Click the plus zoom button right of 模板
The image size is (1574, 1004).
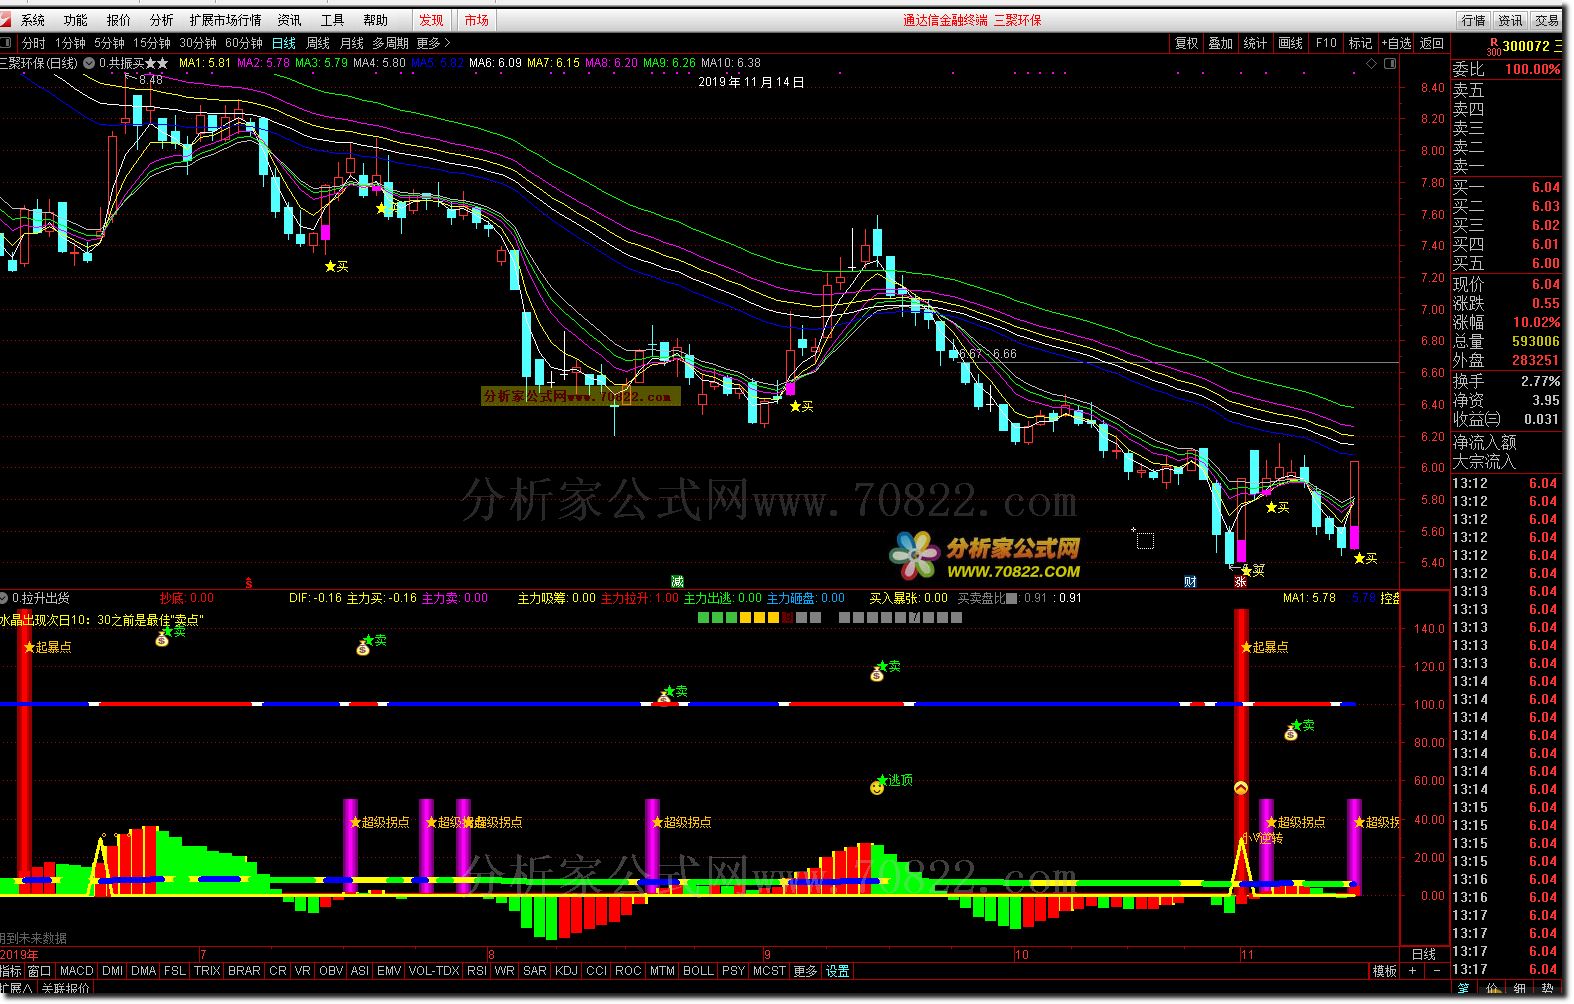click(1412, 970)
